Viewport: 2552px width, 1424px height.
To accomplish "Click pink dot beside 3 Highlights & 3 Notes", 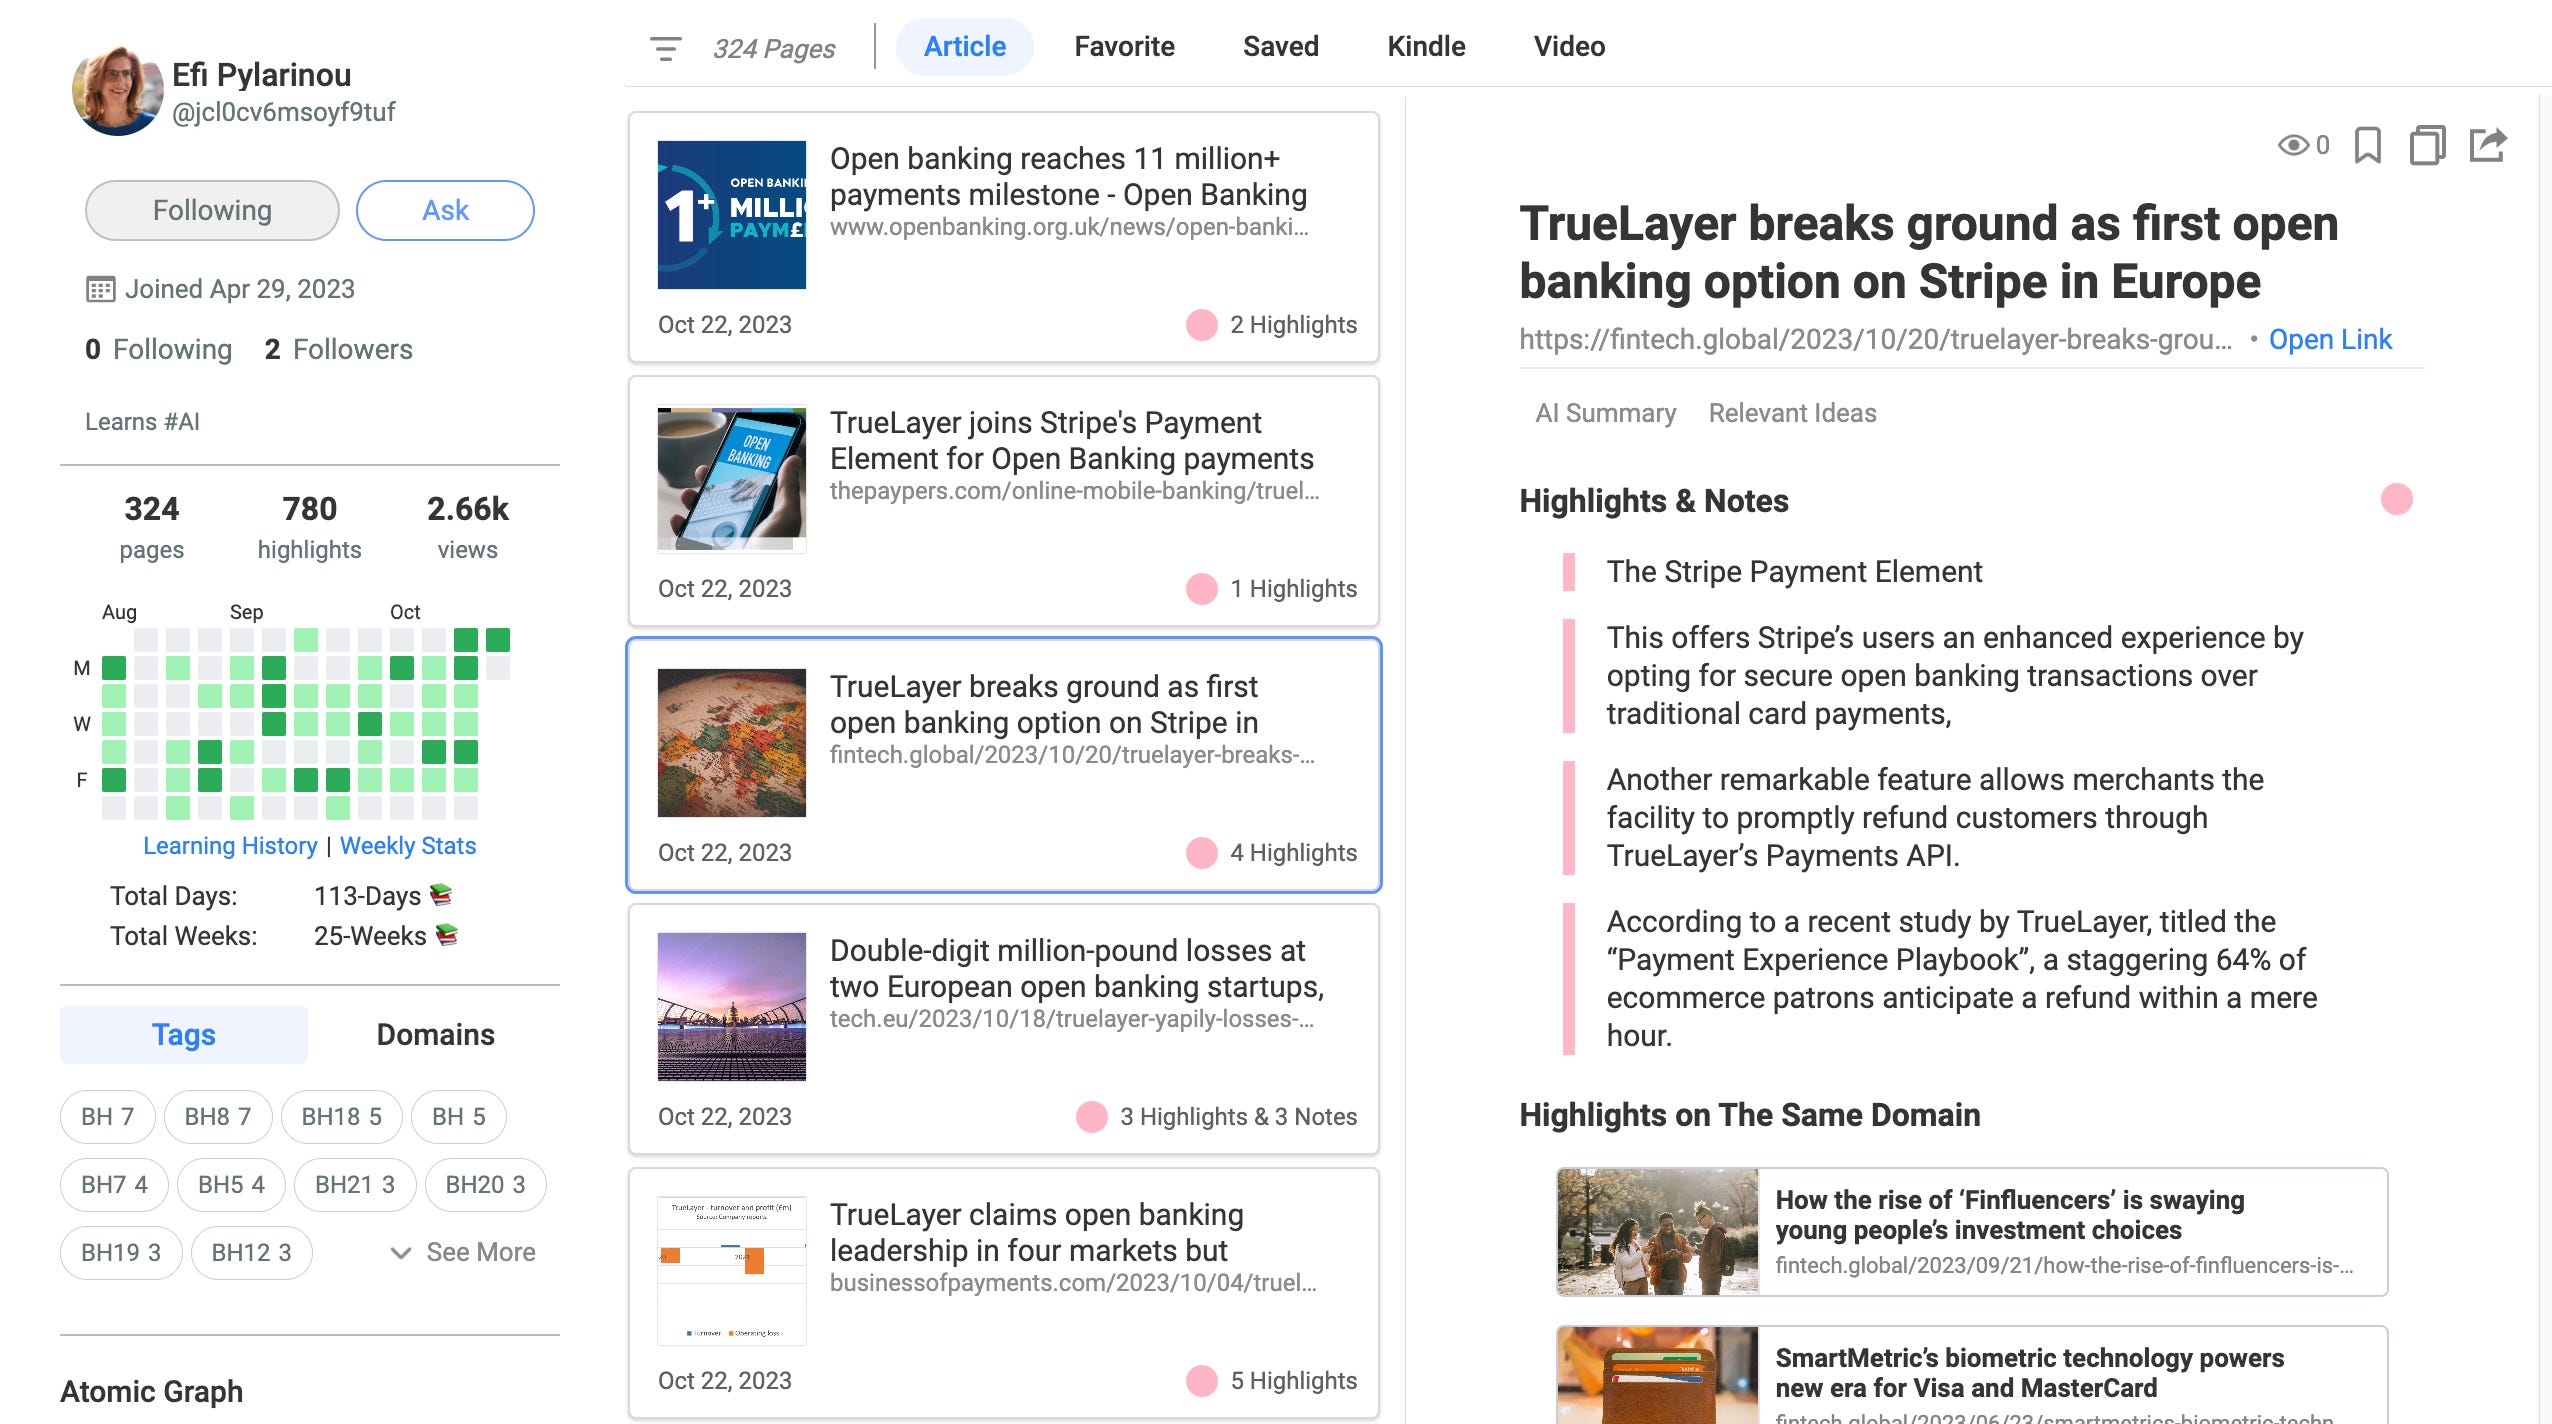I will click(1091, 1117).
